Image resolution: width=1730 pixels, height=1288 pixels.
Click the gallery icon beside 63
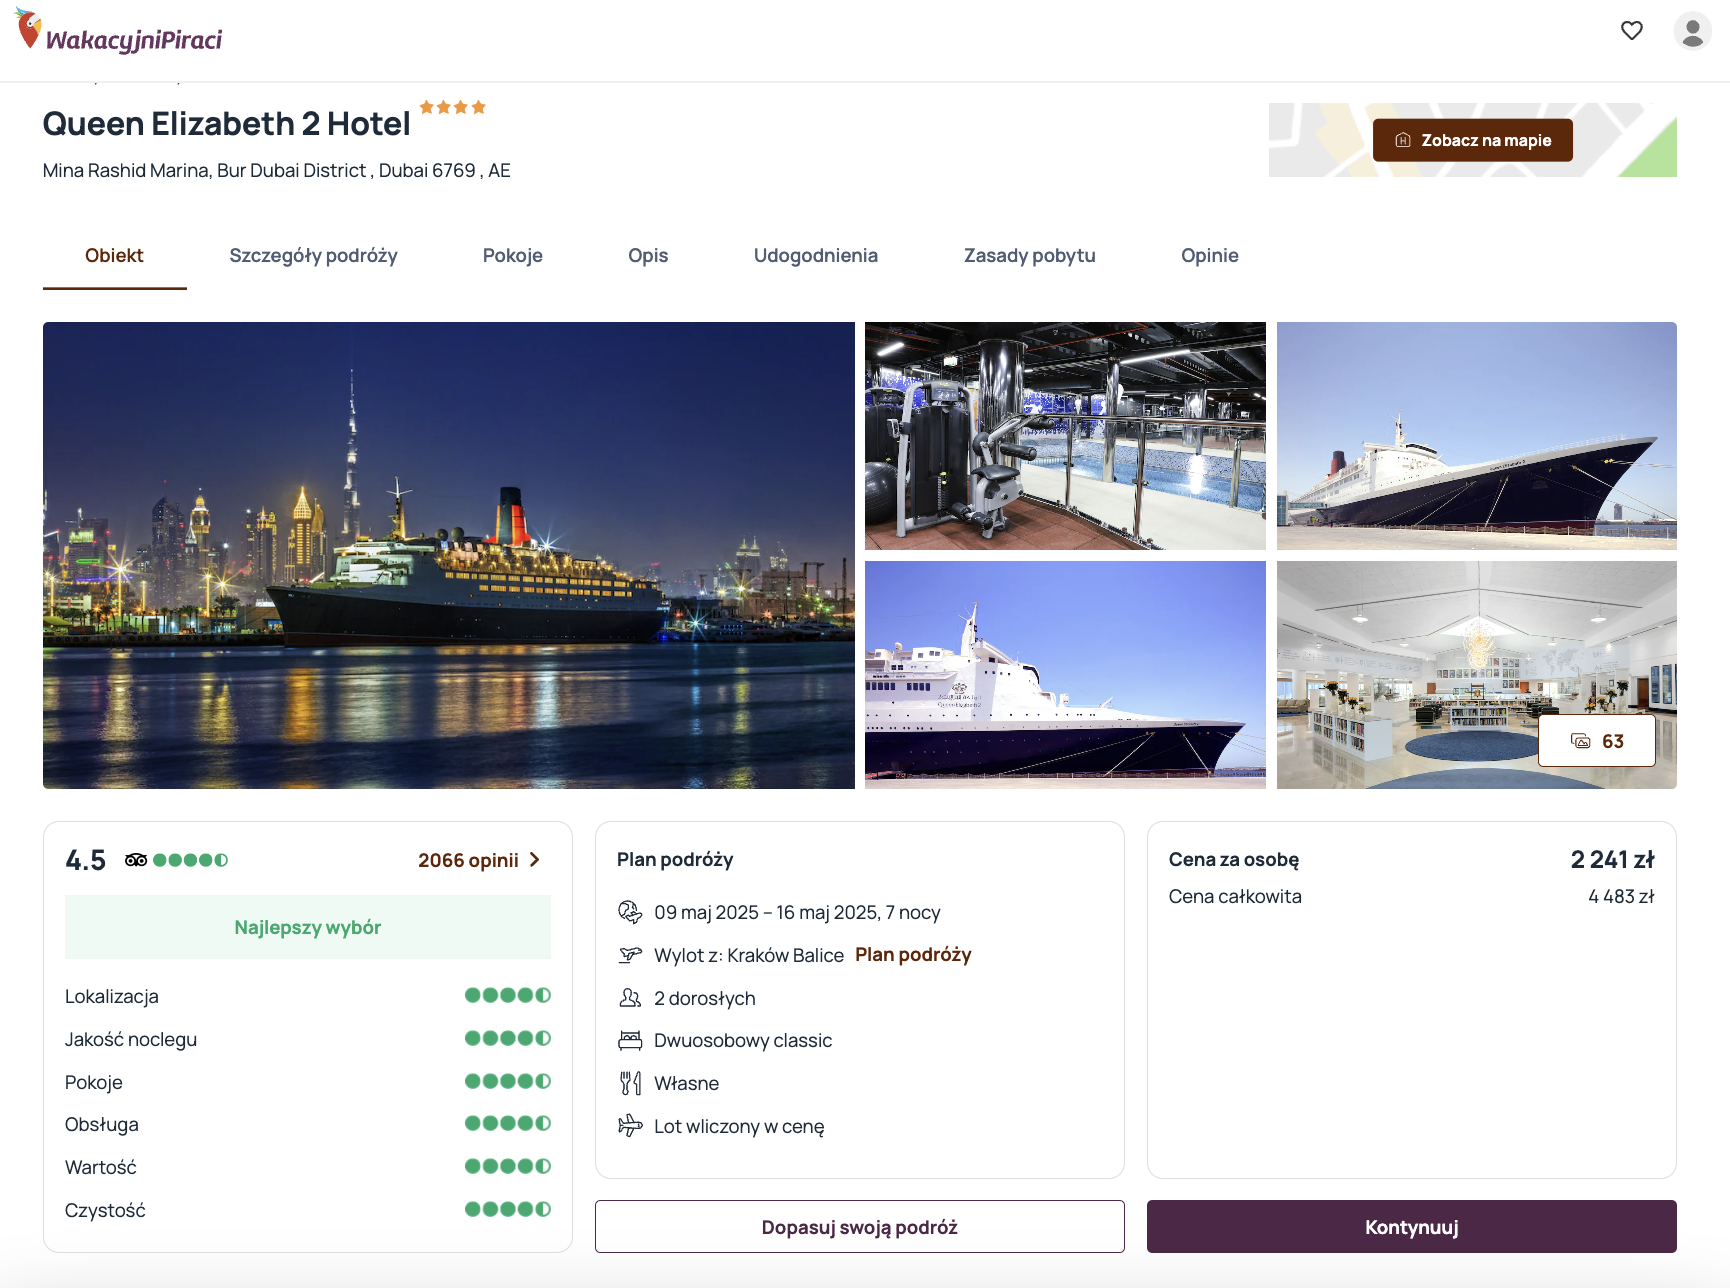click(x=1580, y=741)
